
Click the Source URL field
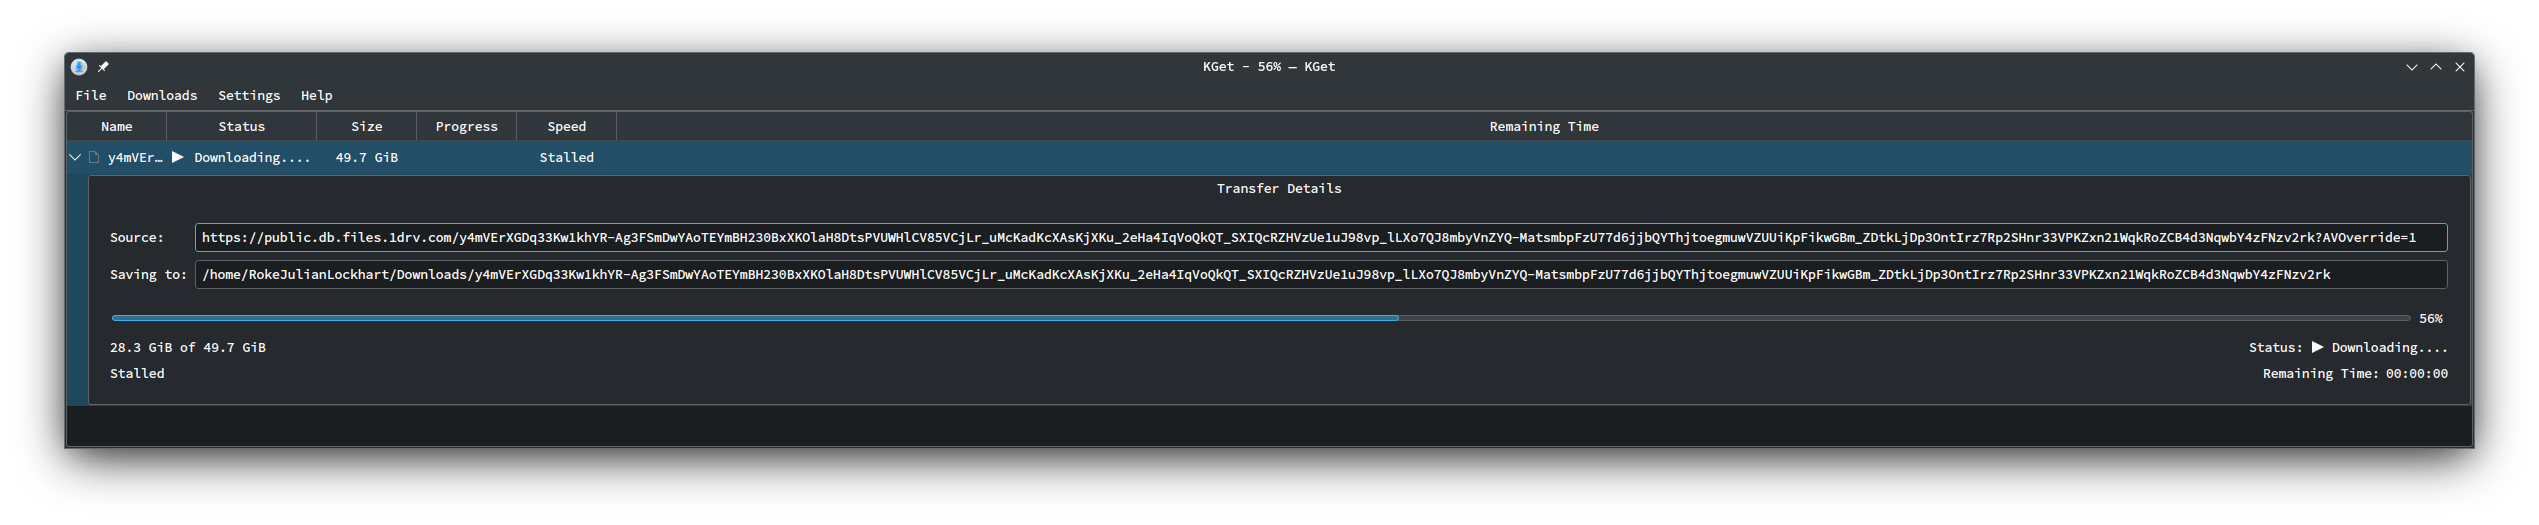click(x=1321, y=238)
